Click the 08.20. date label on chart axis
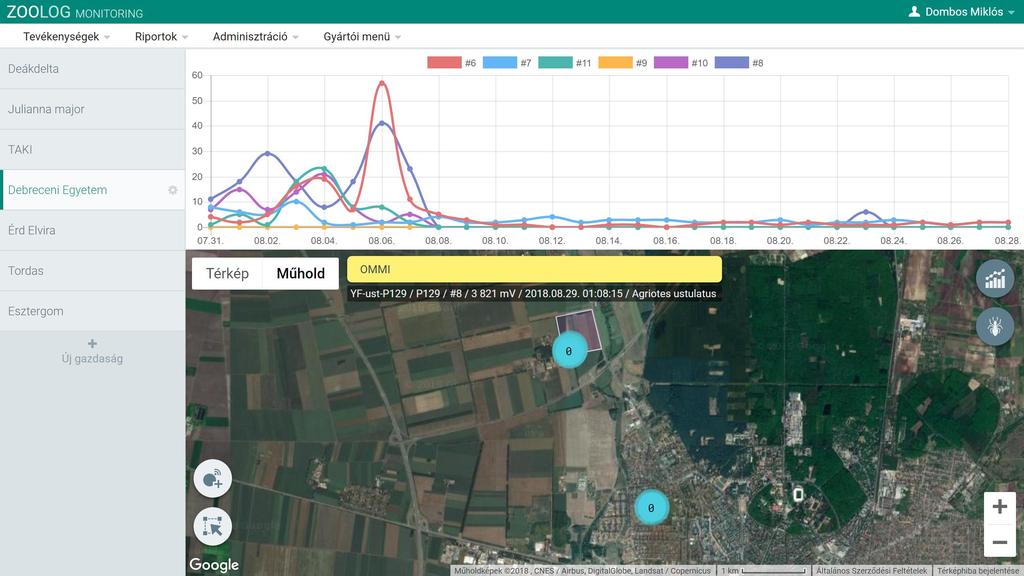Image resolution: width=1024 pixels, height=576 pixels. click(x=779, y=240)
